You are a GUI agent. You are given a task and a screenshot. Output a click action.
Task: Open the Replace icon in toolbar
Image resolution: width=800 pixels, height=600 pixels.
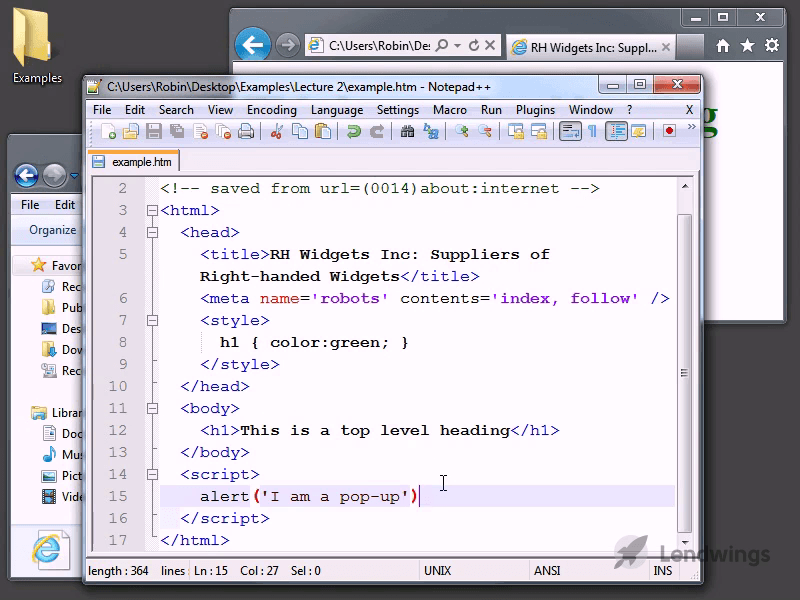[x=431, y=132]
